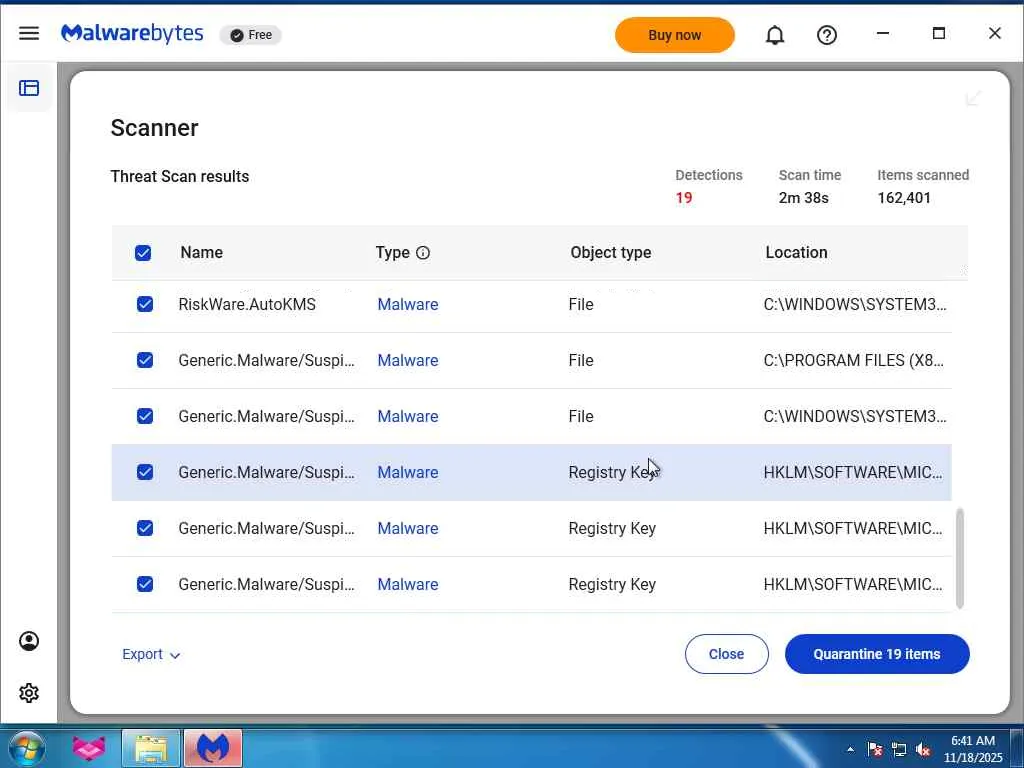Click the network tray icon

pyautogui.click(x=899, y=749)
